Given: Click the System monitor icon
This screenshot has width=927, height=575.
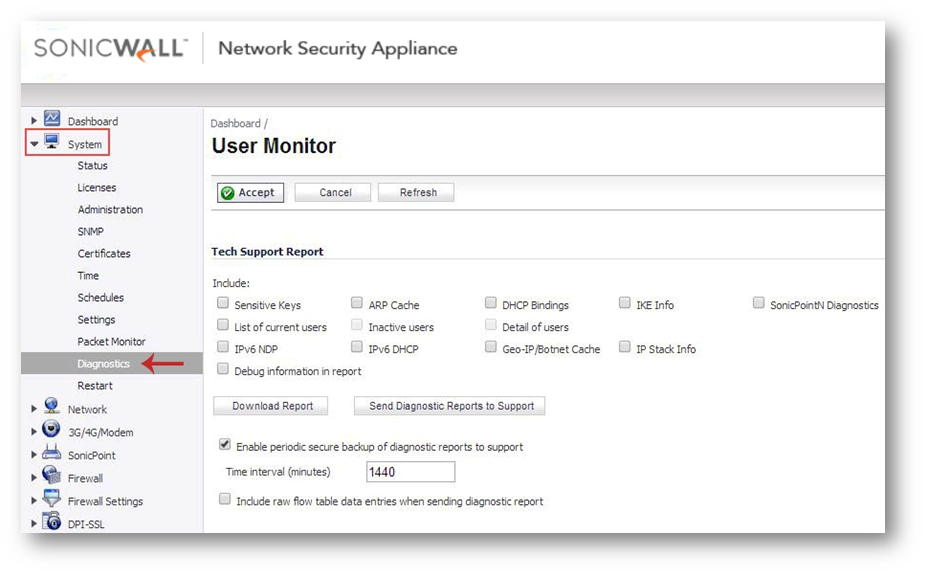Looking at the screenshot, I should tap(52, 143).
